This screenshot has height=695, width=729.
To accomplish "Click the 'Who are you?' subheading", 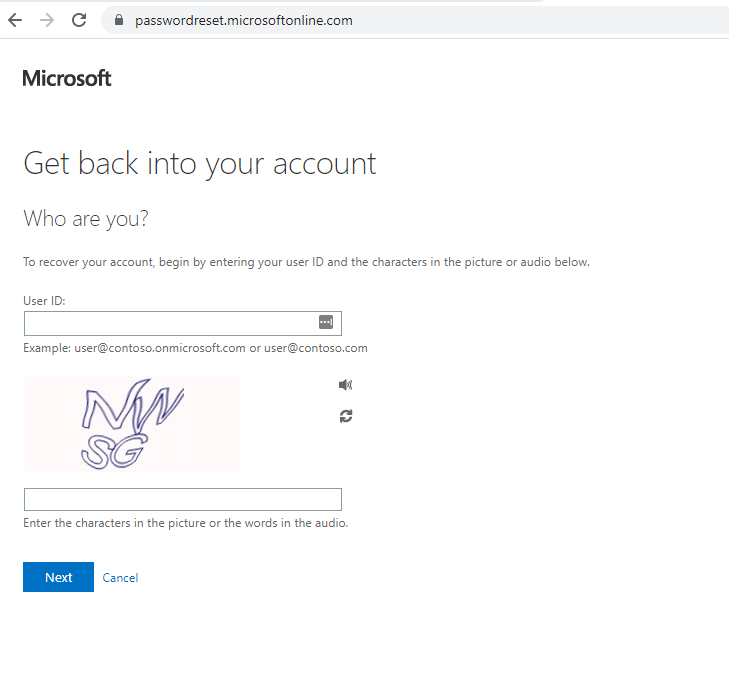I will (x=86, y=218).
